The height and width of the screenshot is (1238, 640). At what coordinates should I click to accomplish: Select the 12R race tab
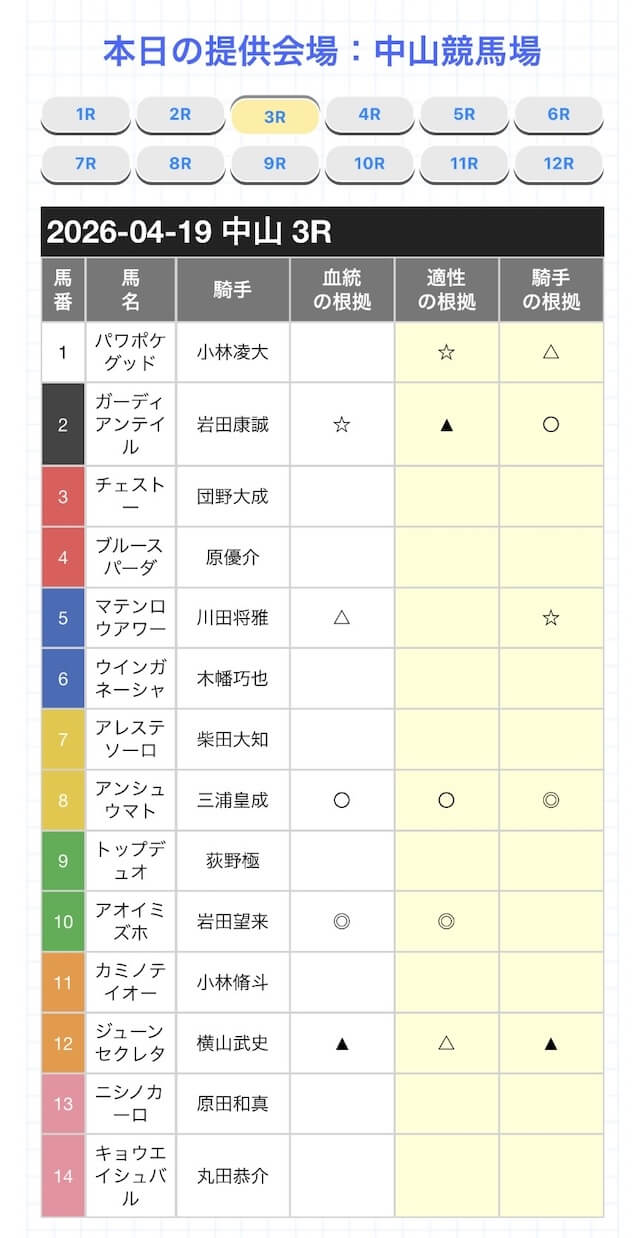[x=558, y=163]
